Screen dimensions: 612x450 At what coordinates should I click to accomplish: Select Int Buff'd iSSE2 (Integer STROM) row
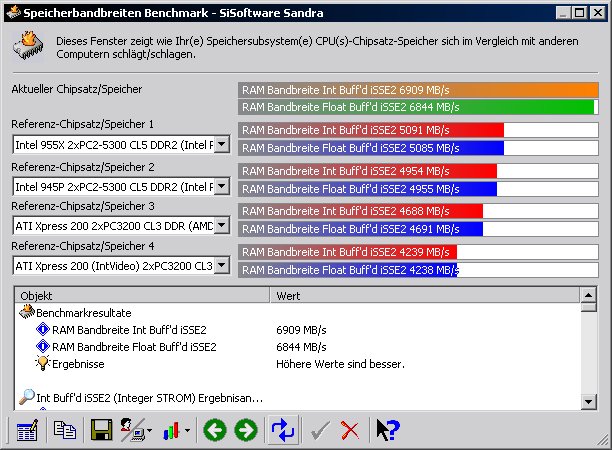pos(149,398)
